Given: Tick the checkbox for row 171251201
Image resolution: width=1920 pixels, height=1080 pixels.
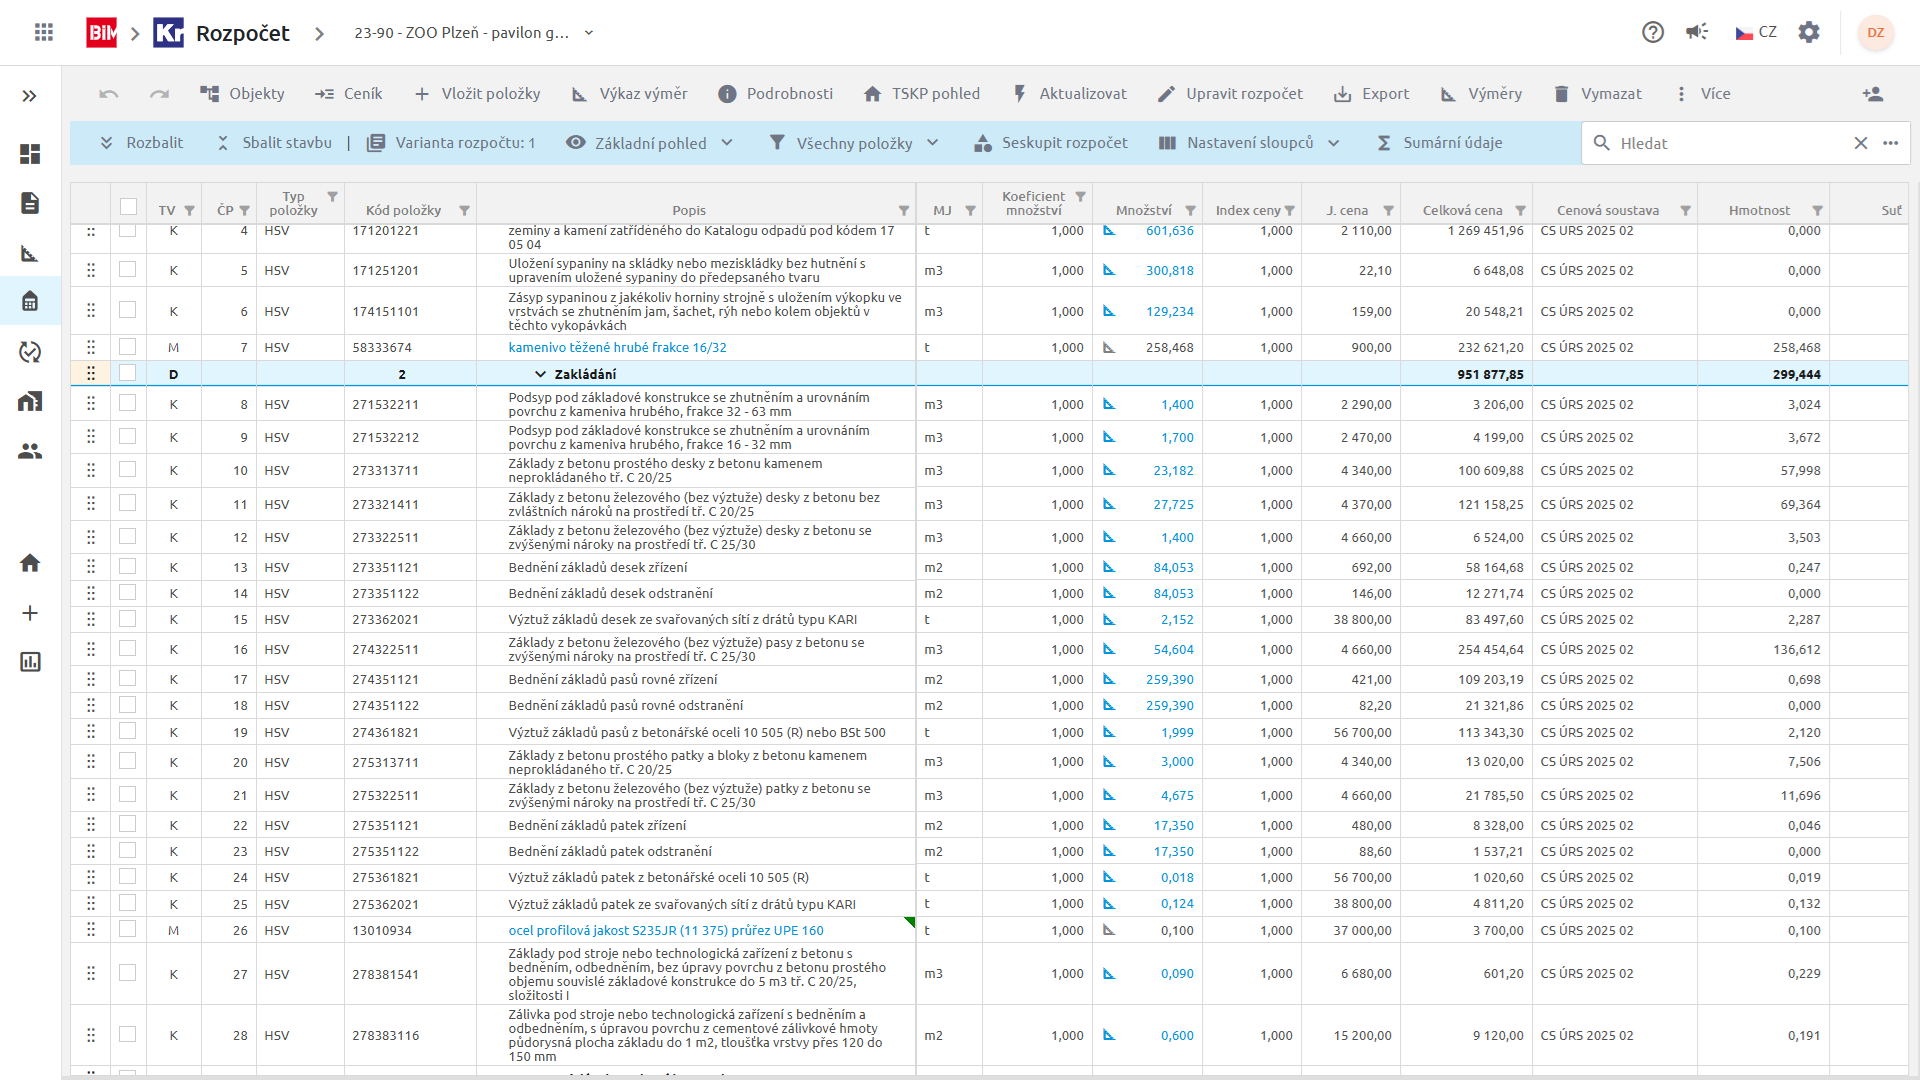Looking at the screenshot, I should [127, 270].
